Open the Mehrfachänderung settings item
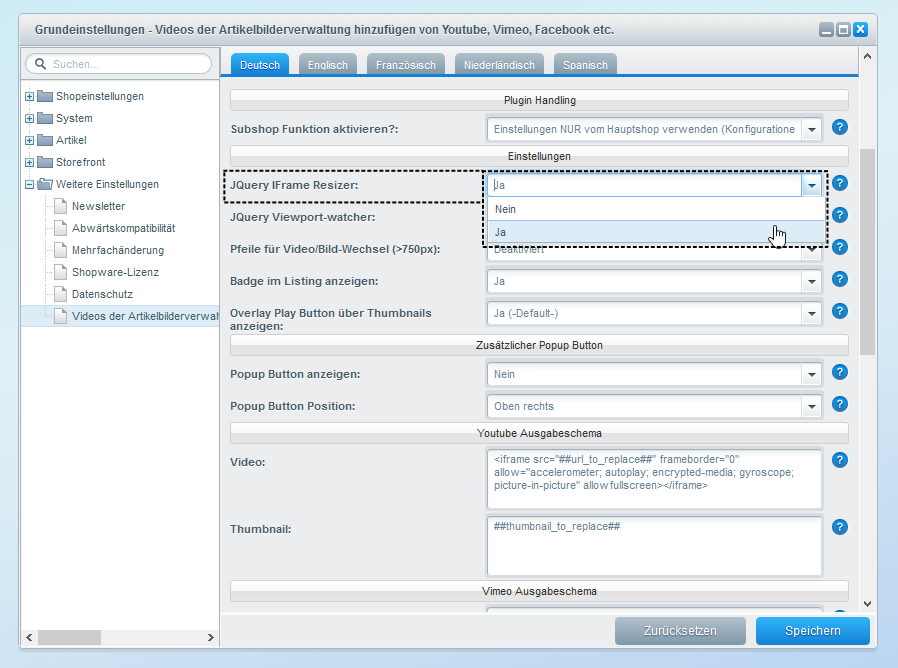The image size is (898, 668). tap(117, 250)
